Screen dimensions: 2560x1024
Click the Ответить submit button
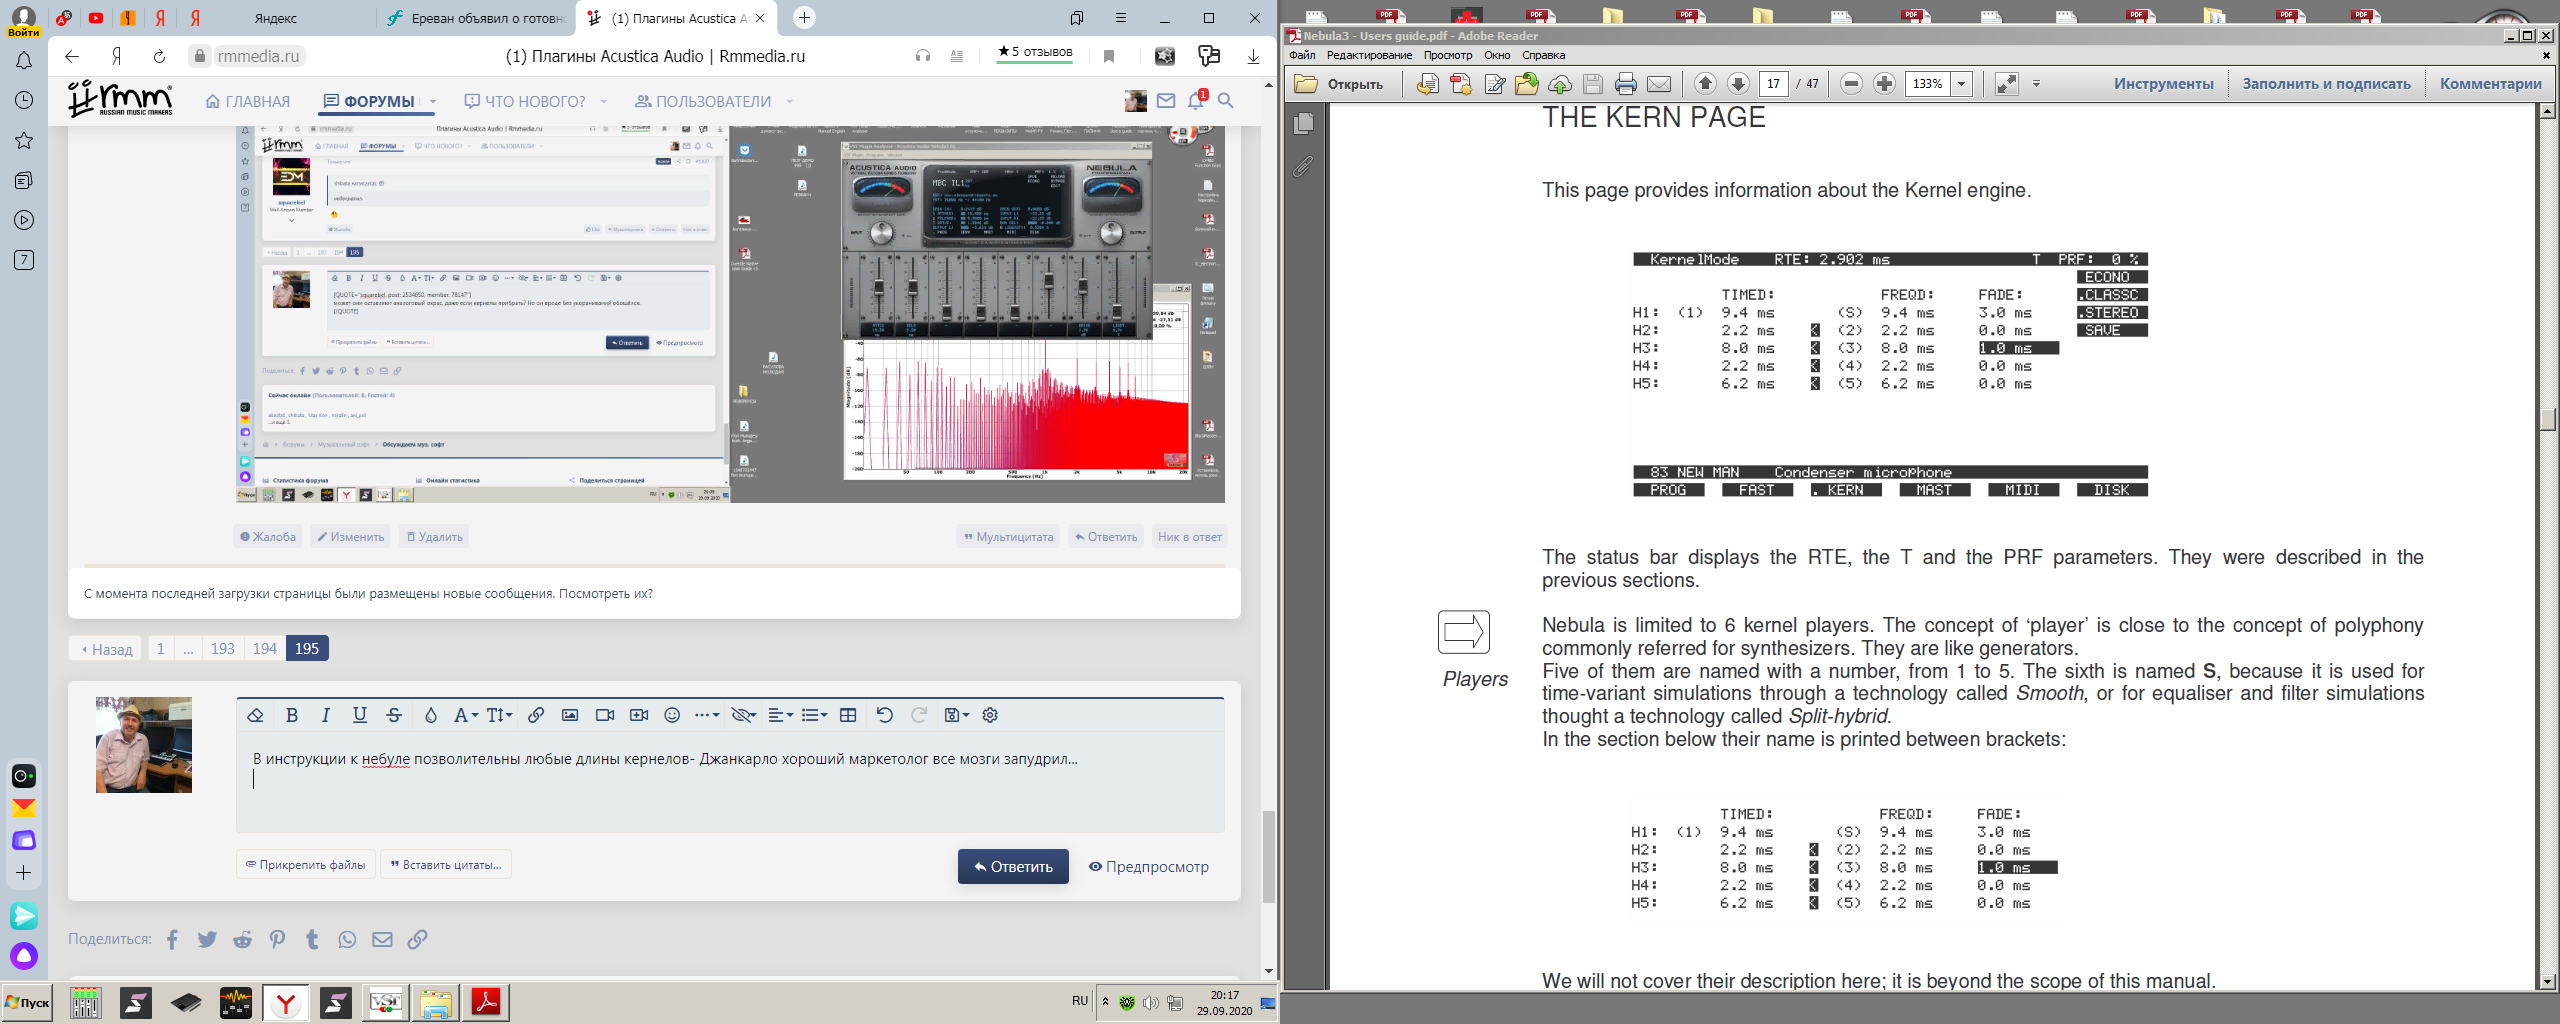pos(1013,867)
